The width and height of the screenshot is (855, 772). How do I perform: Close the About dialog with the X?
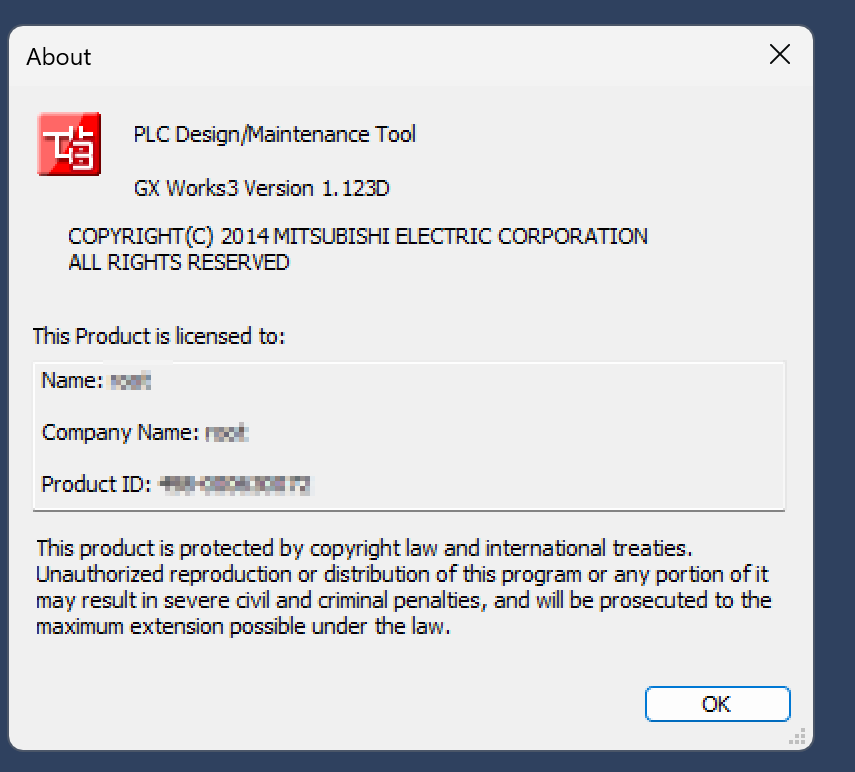pyautogui.click(x=779, y=55)
